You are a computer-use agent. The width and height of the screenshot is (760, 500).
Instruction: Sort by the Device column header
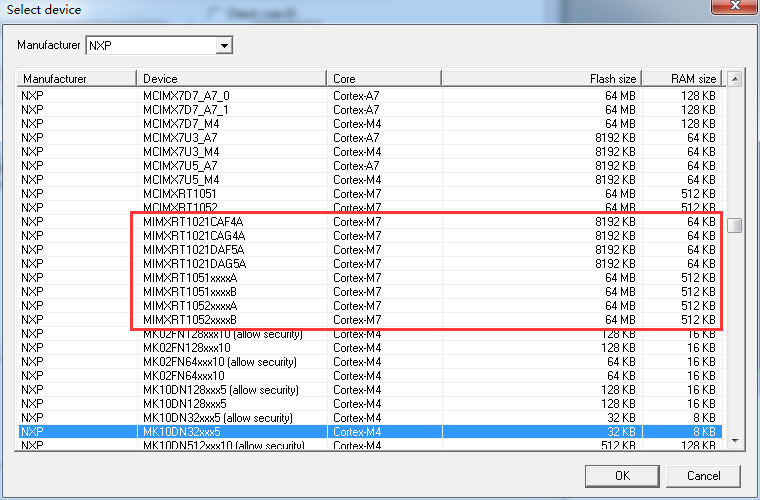232,78
